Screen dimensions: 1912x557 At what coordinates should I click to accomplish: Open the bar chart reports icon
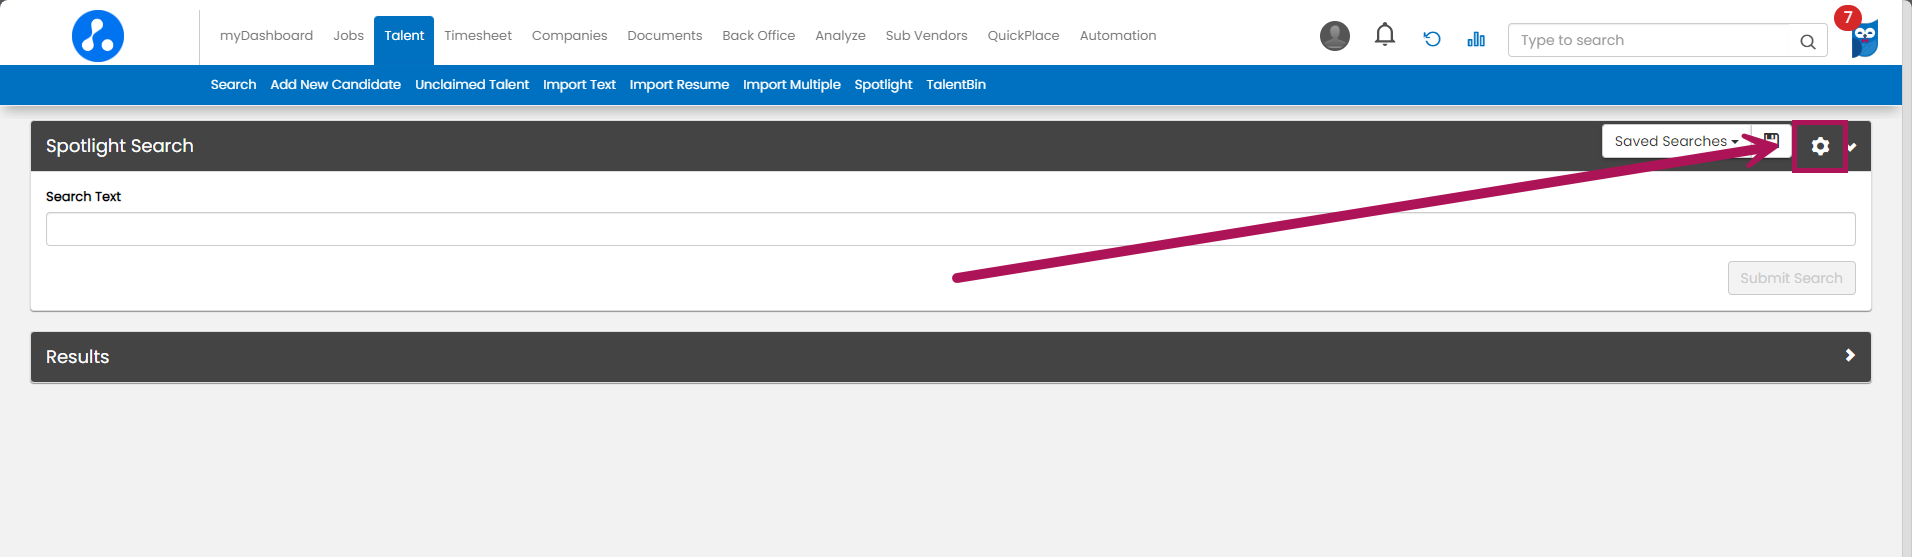click(1476, 39)
